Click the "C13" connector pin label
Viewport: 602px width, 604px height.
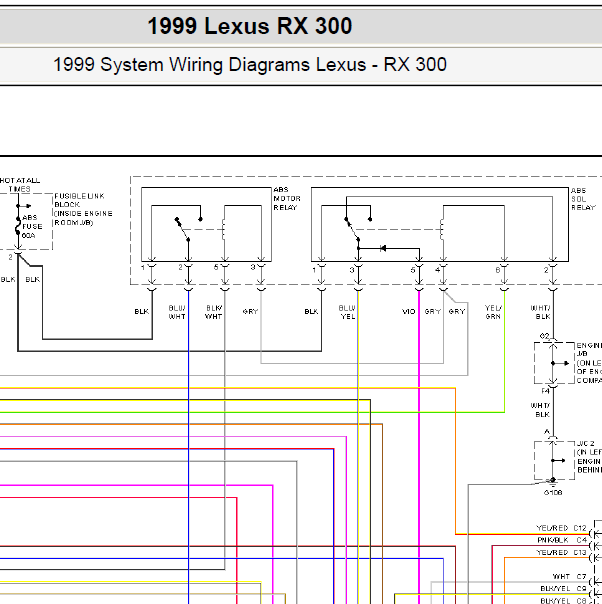pos(580,552)
